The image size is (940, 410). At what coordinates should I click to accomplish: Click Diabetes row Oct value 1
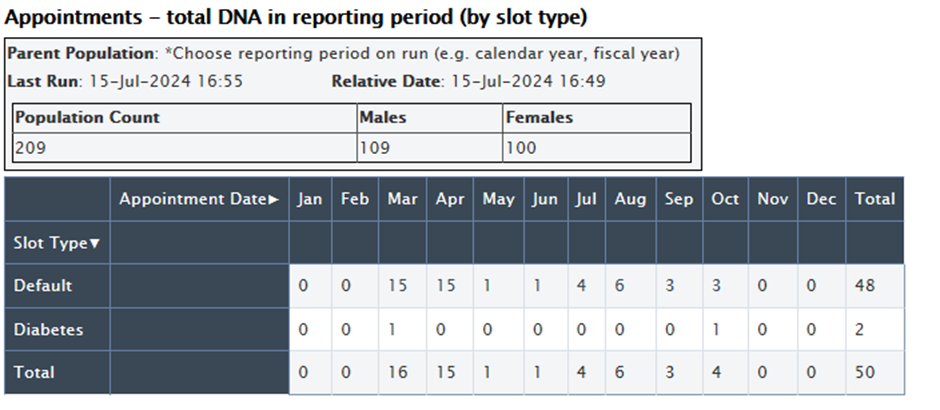click(715, 329)
